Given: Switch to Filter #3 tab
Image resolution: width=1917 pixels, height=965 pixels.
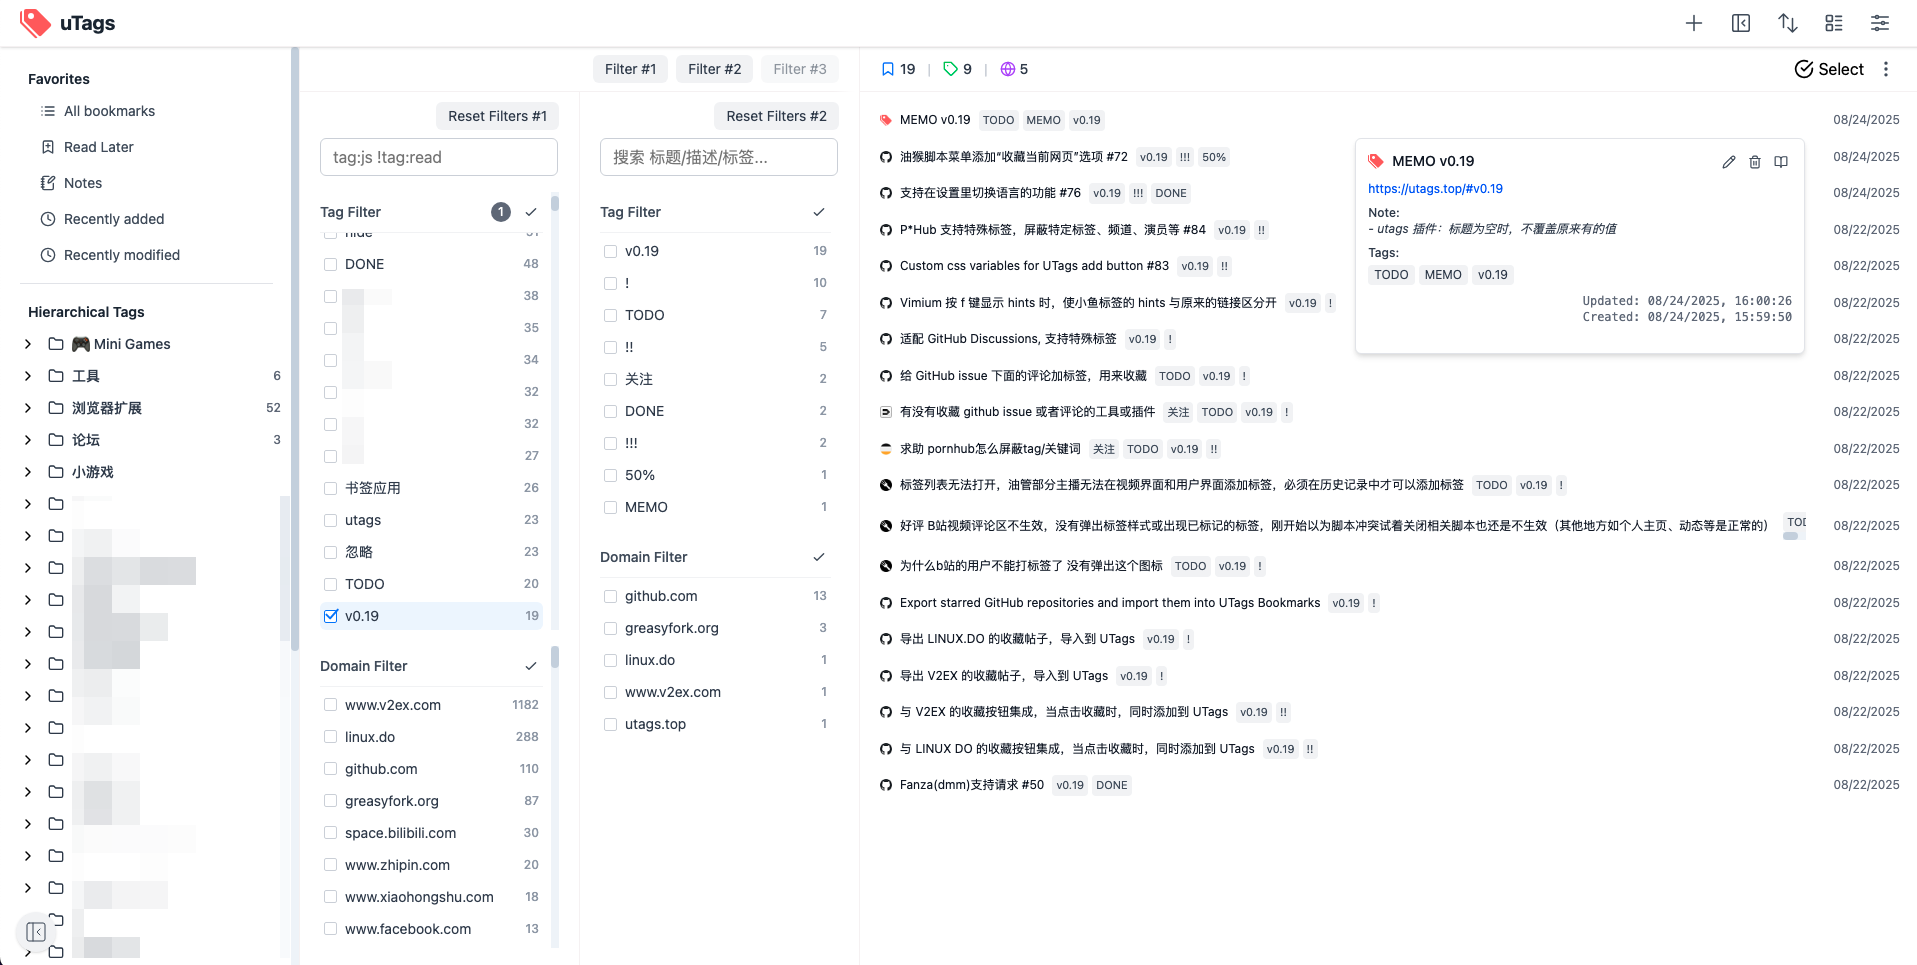Looking at the screenshot, I should (x=799, y=69).
